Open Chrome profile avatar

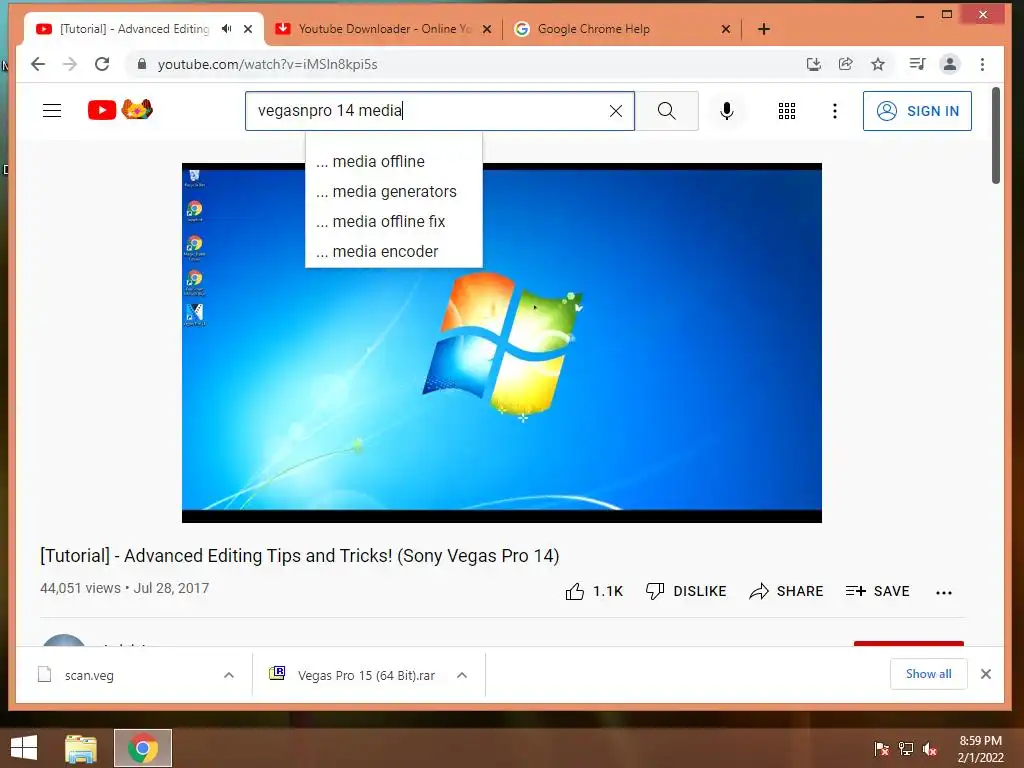950,64
